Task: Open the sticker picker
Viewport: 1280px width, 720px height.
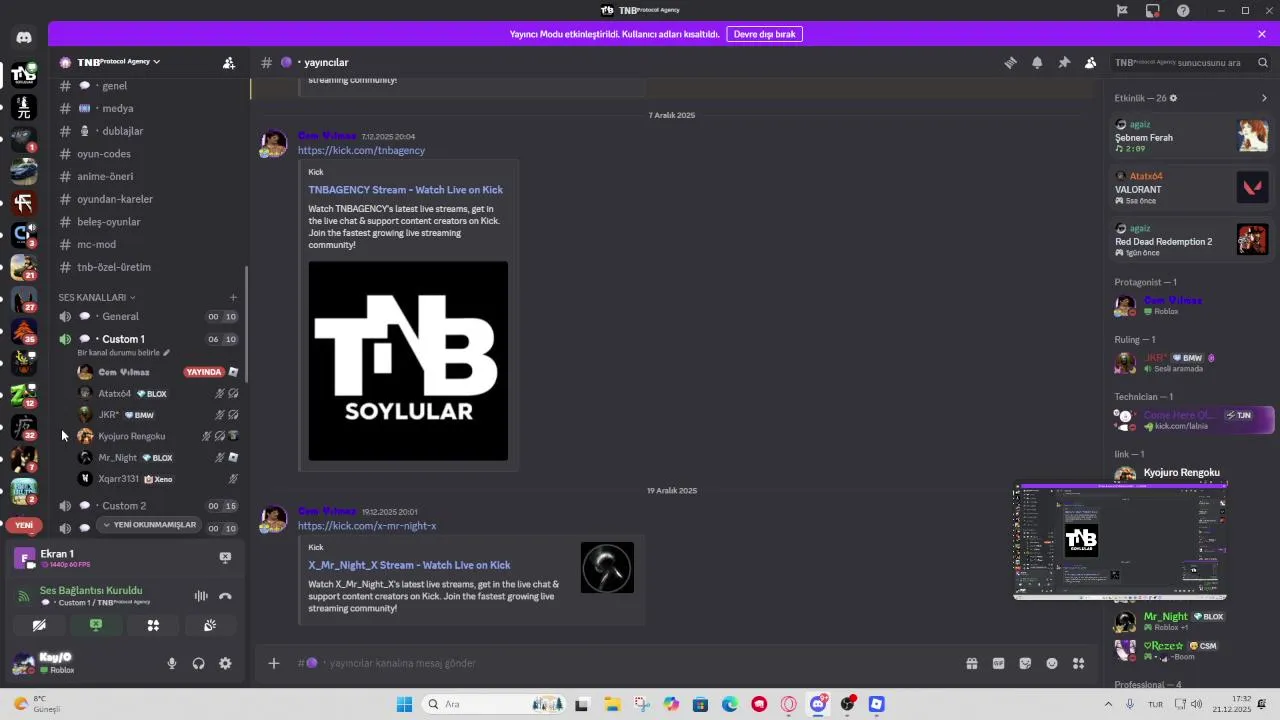Action: pyautogui.click(x=1025, y=663)
